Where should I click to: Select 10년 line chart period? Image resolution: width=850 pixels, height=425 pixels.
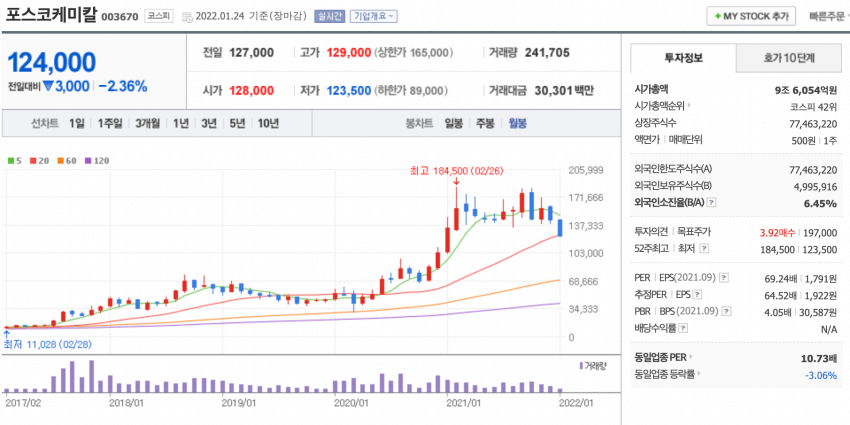(268, 123)
